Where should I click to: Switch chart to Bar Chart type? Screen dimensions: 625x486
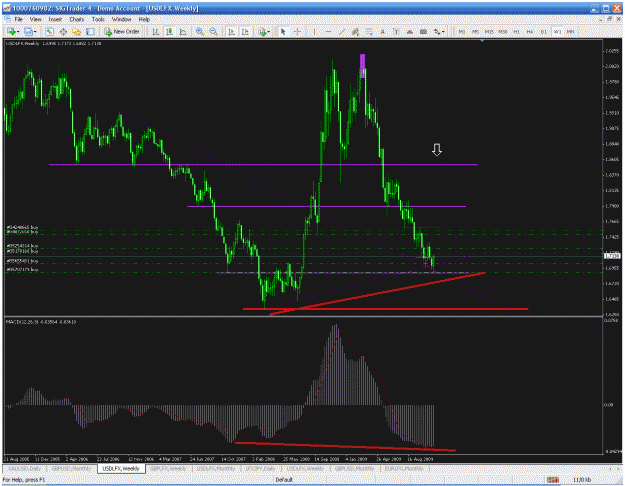tap(156, 31)
